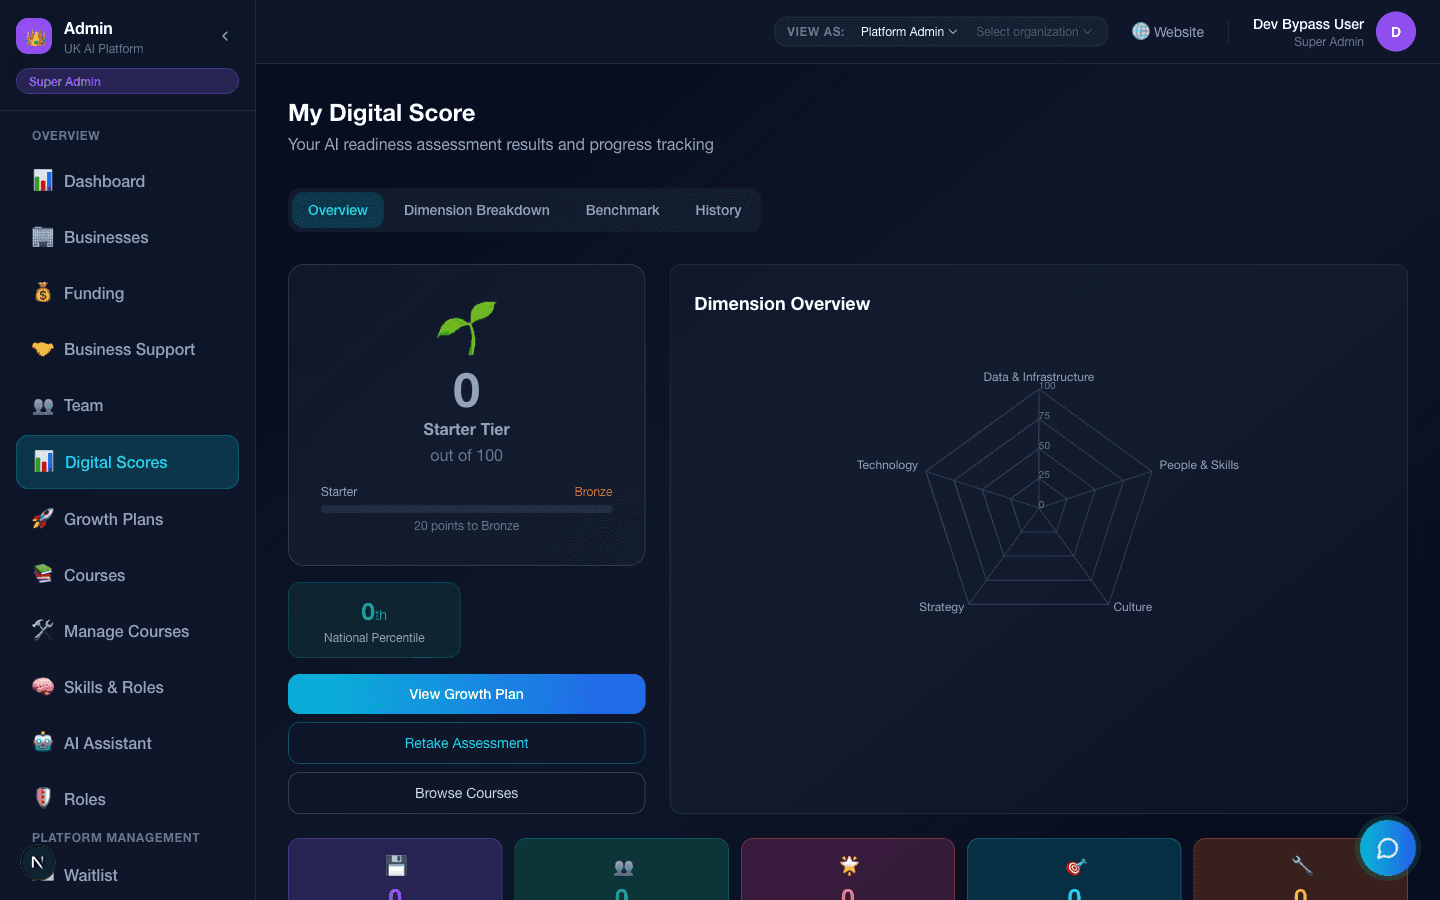Image resolution: width=1440 pixels, height=900 pixels.
Task: Click the Browse Courses button
Action: pyautogui.click(x=466, y=793)
